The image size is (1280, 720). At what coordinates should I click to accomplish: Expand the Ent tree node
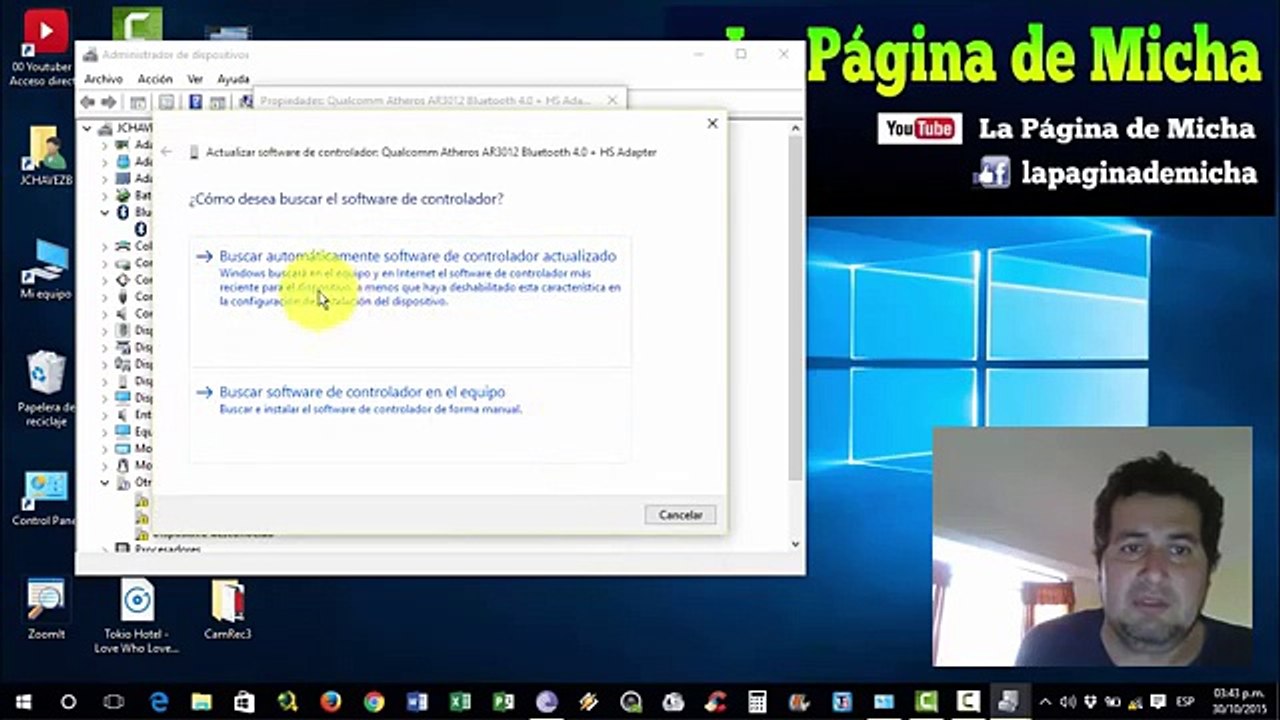[x=104, y=415]
